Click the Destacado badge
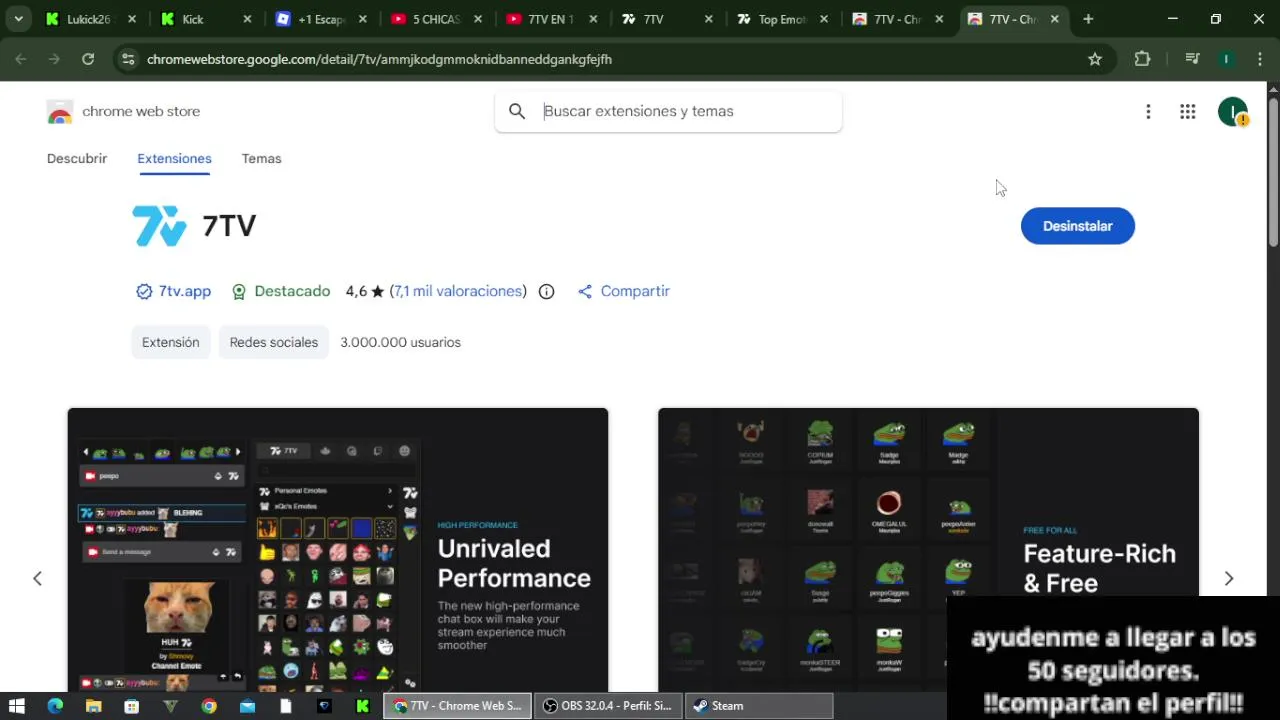The width and height of the screenshot is (1280, 720). coord(280,291)
